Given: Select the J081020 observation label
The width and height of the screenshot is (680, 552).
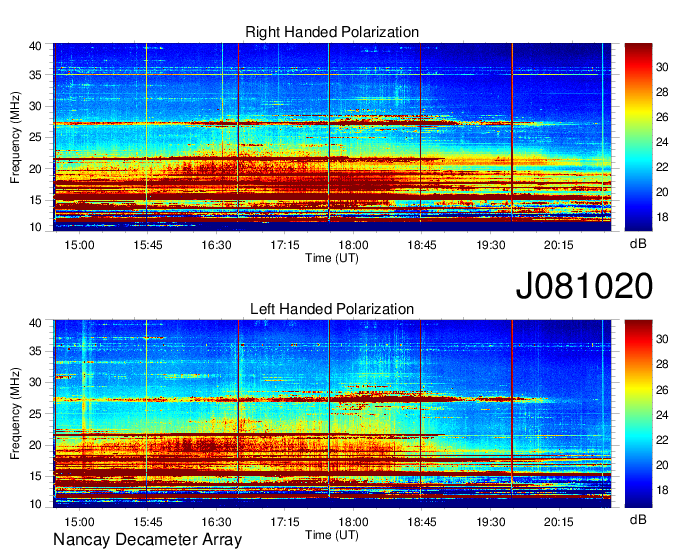Looking at the screenshot, I should click(x=584, y=286).
